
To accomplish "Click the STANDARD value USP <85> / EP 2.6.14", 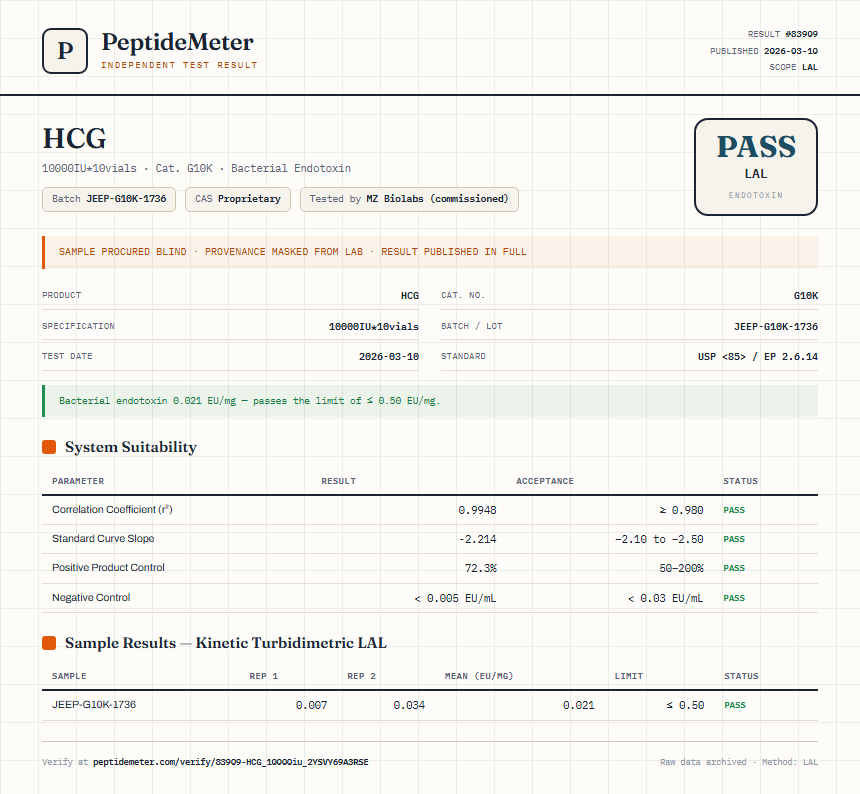I will point(757,356).
